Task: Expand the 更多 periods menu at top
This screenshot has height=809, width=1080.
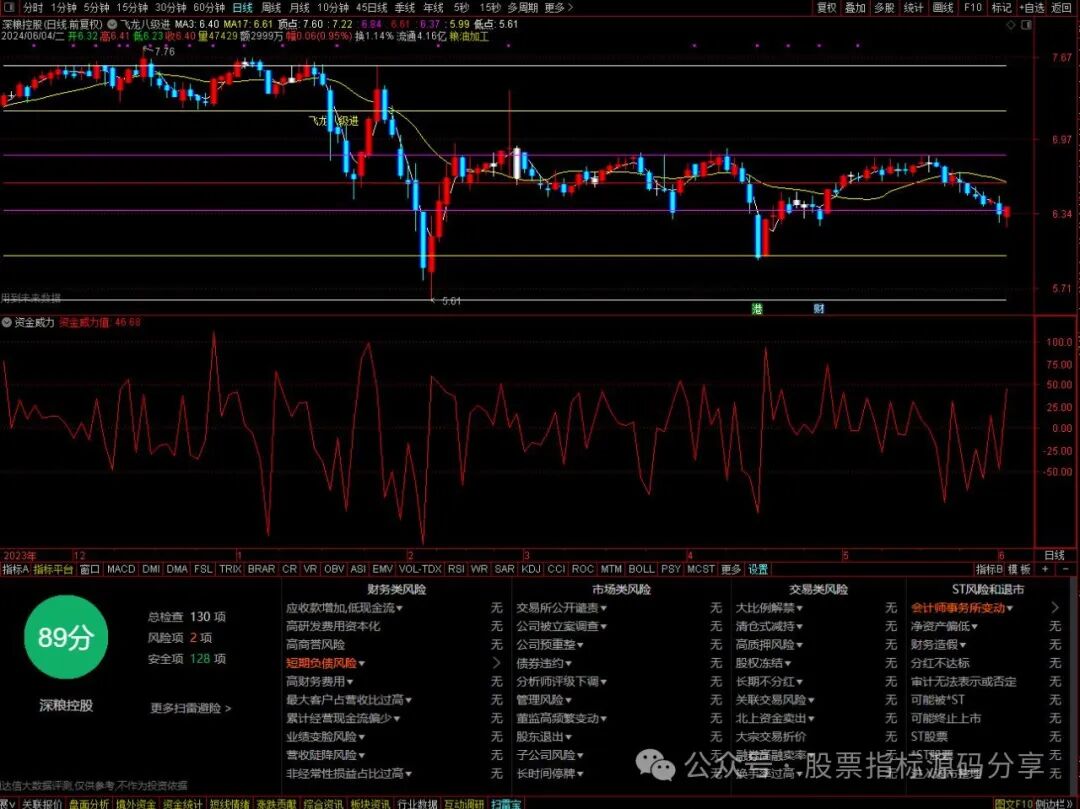Action: pos(559,8)
